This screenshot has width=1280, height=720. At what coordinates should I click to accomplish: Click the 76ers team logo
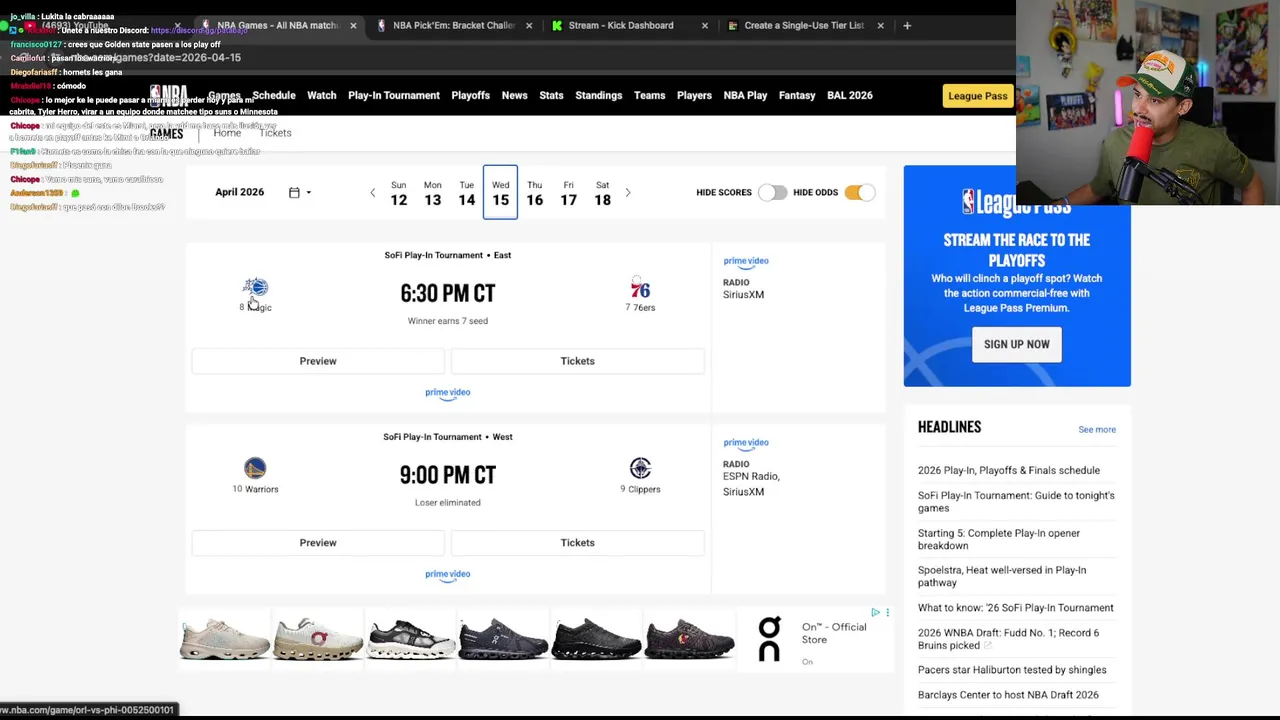coord(640,289)
